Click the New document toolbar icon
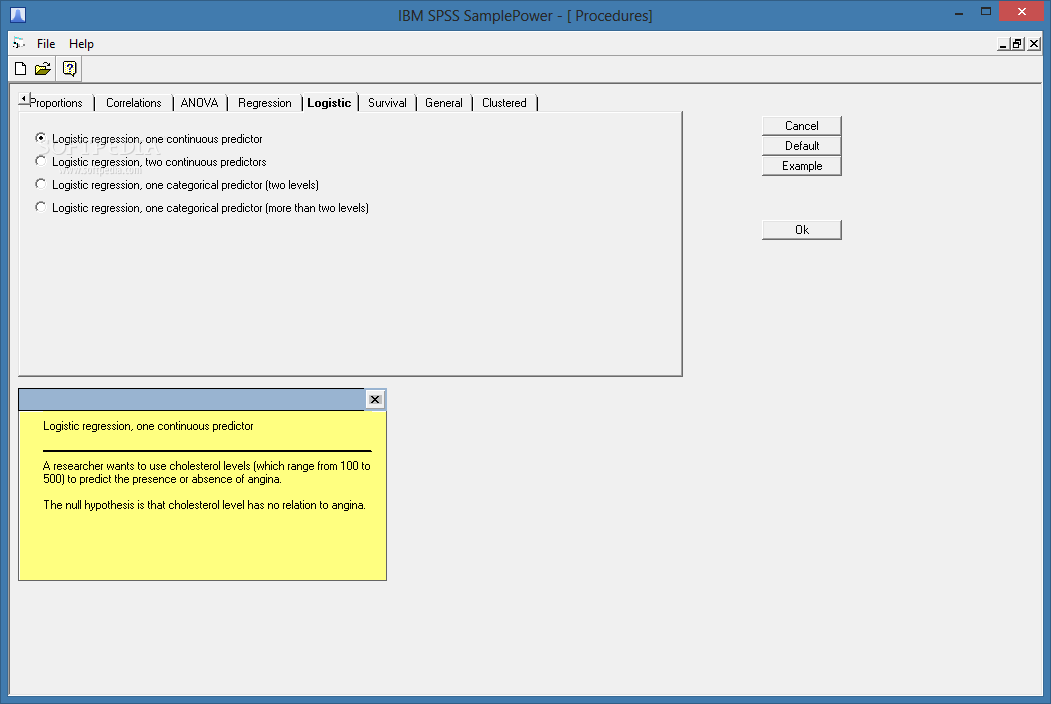 point(20,68)
